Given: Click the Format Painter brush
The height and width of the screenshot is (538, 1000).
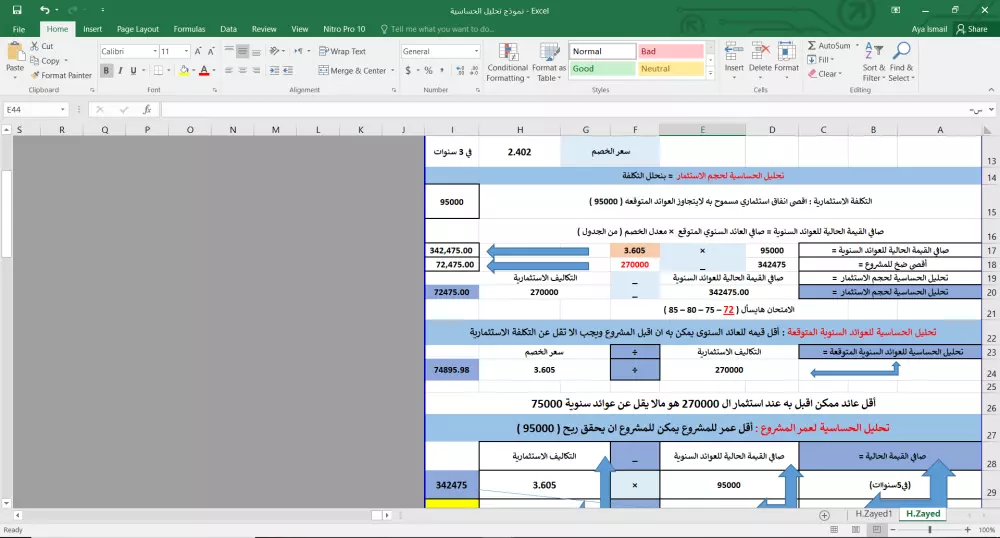Looking at the screenshot, I should [34, 75].
